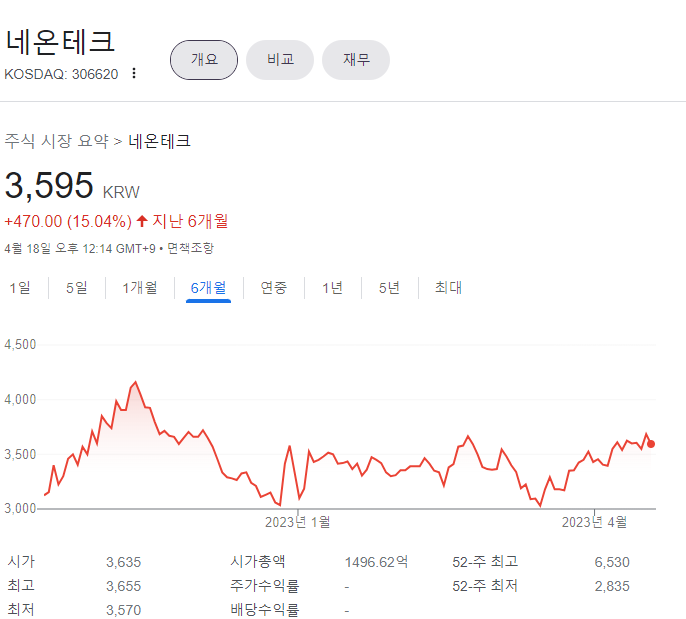The width and height of the screenshot is (686, 619).
Task: Switch chart to the 5일 tab
Action: click(x=77, y=288)
